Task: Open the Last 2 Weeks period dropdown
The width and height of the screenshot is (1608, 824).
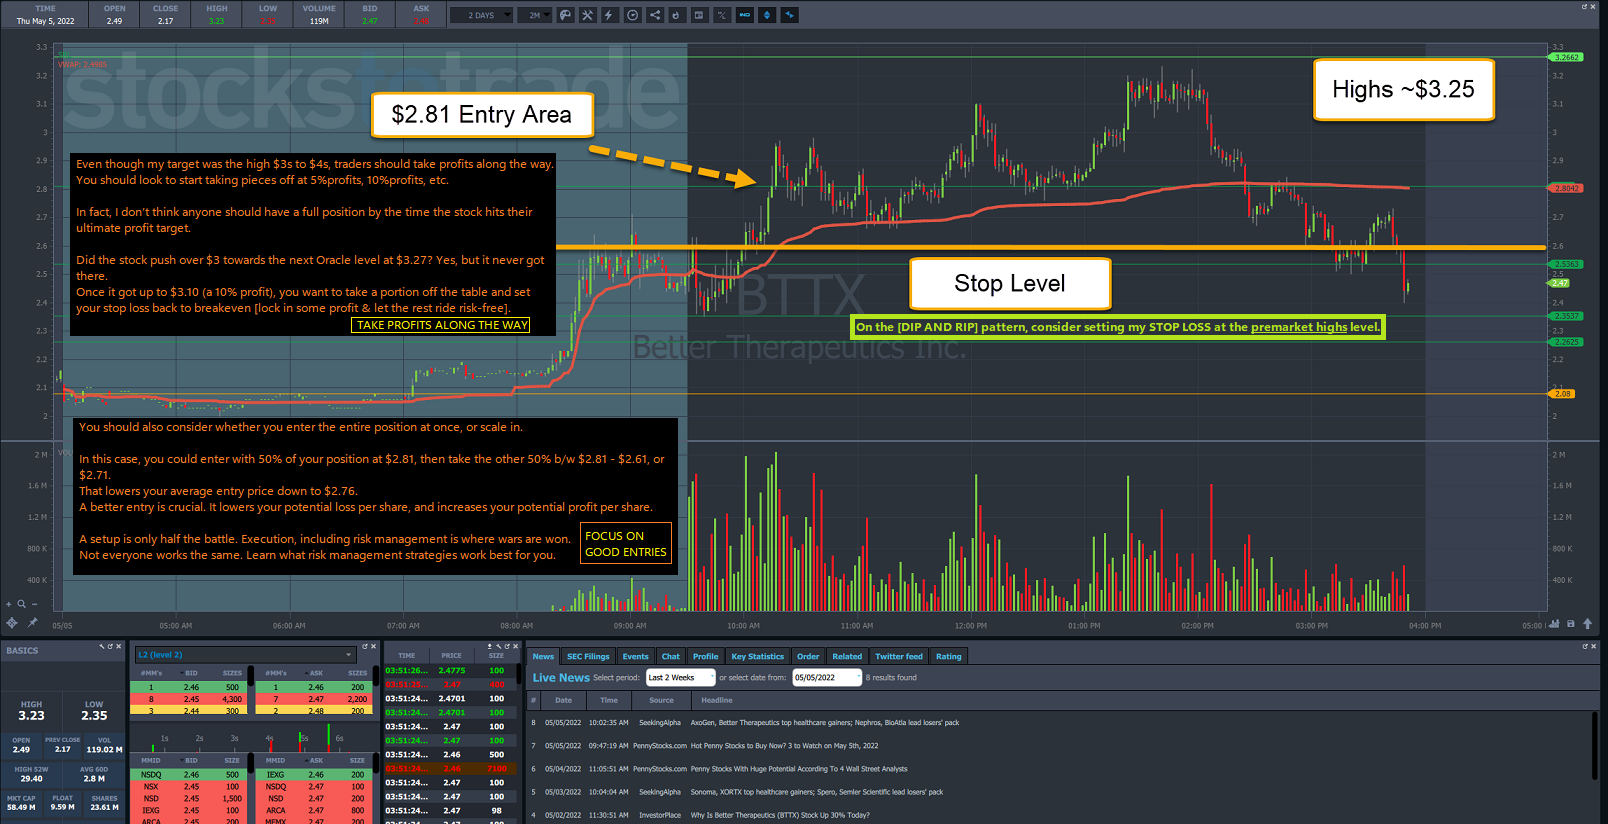Action: 681,678
